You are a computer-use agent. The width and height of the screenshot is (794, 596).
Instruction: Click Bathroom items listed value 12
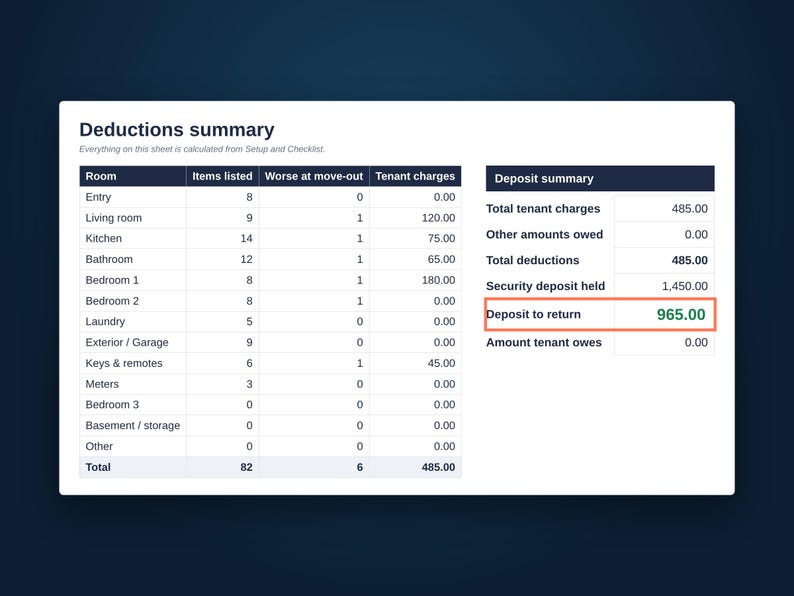click(x=247, y=259)
